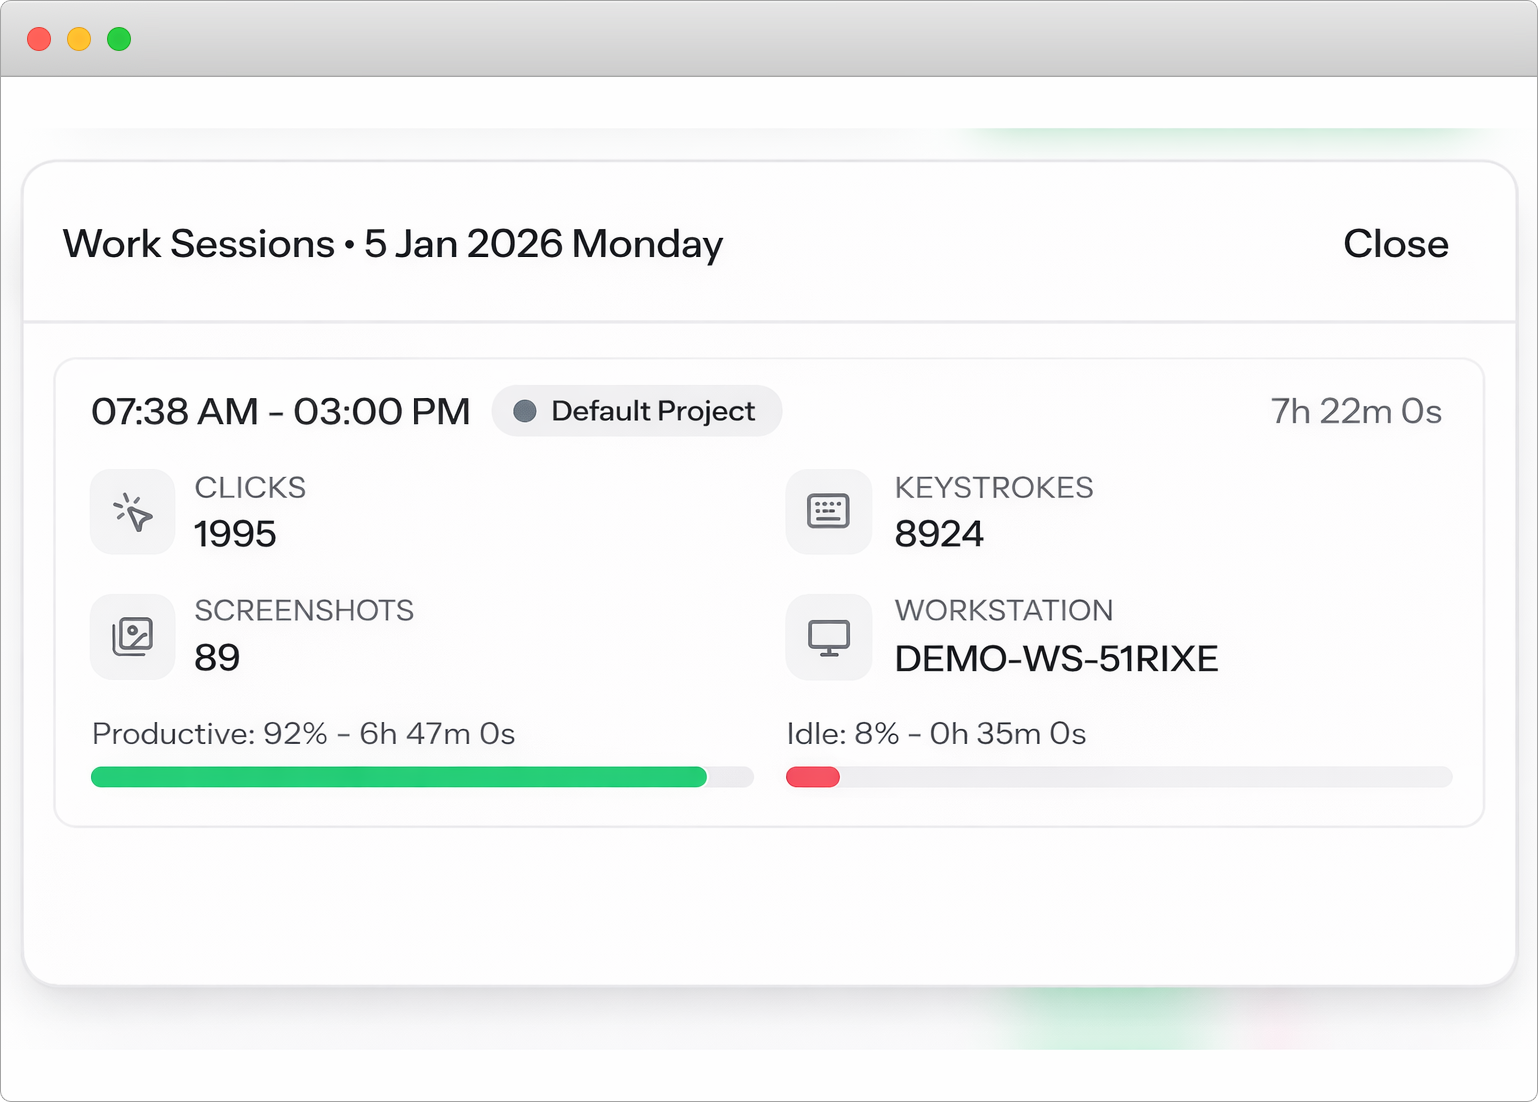The width and height of the screenshot is (1538, 1102).
Task: Click the yellow minimize window button
Action: pyautogui.click(x=79, y=39)
